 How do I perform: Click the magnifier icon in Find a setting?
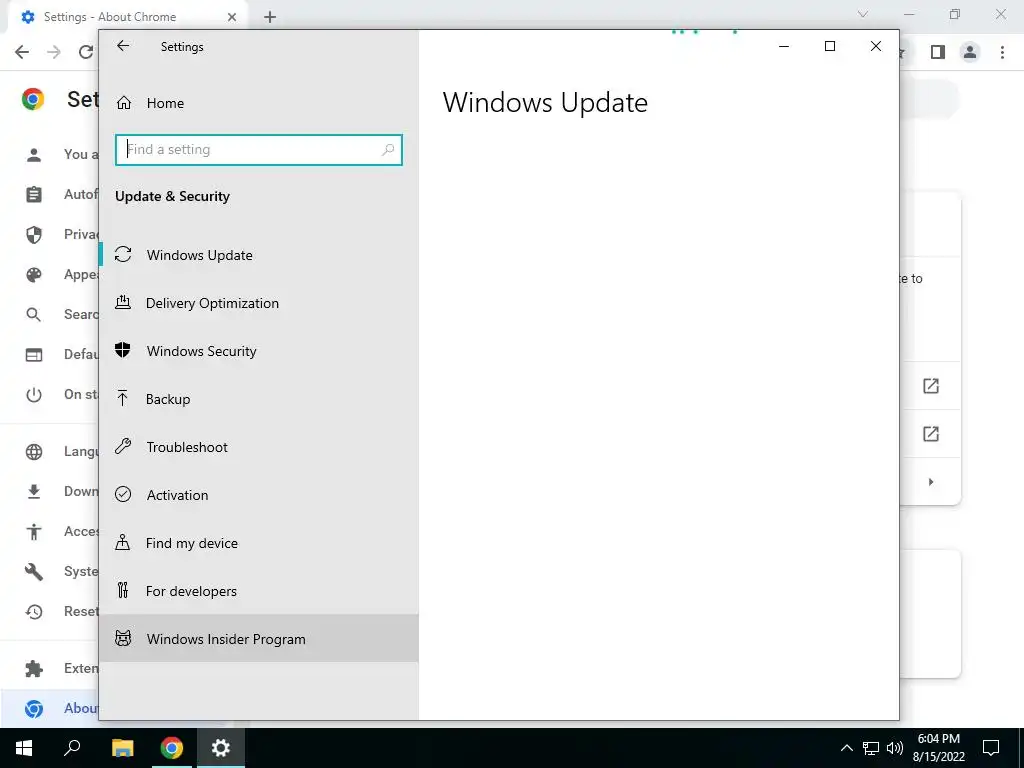click(x=388, y=150)
